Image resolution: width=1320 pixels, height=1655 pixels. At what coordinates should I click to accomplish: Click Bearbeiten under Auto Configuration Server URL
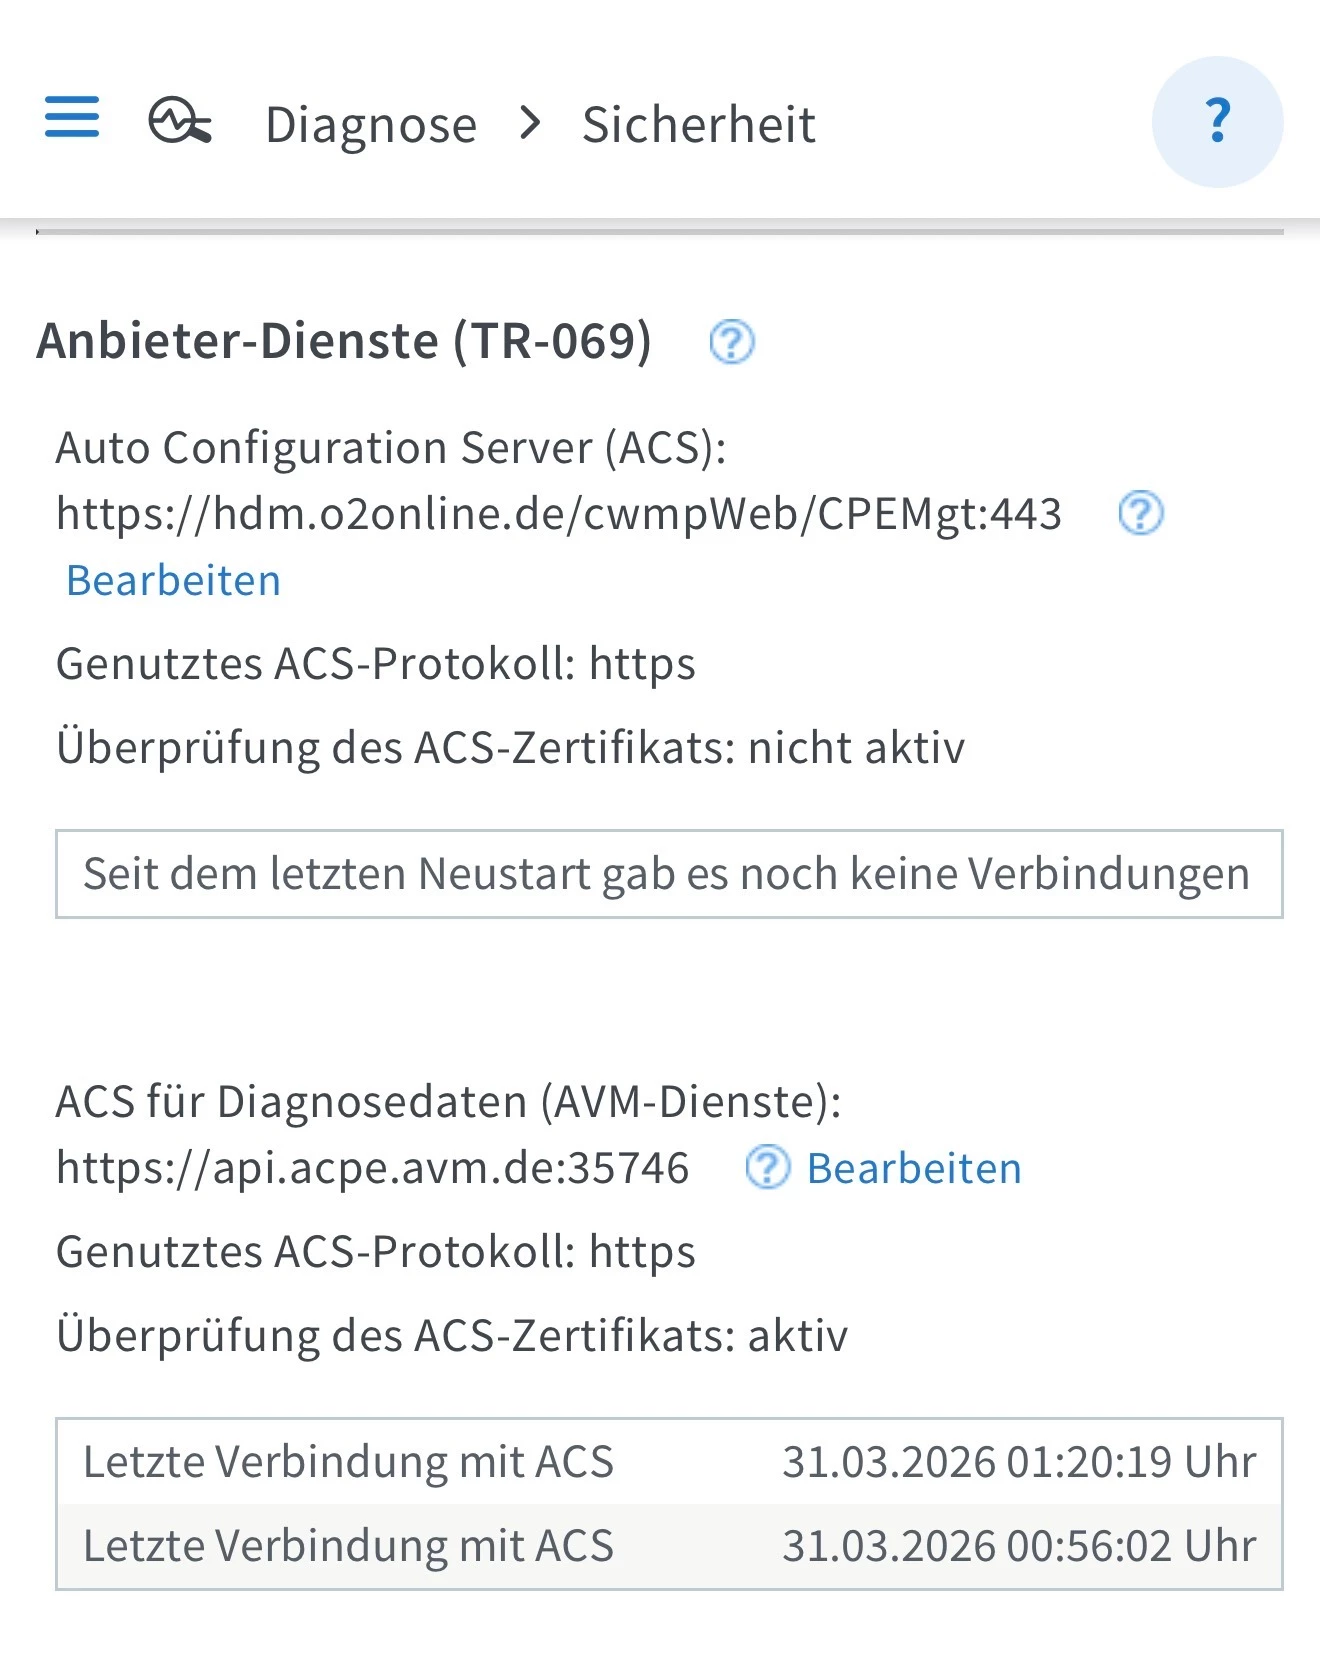click(x=173, y=581)
